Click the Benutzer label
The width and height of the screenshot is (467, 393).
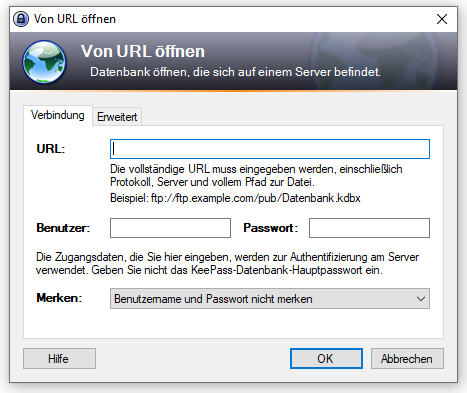pos(63,228)
